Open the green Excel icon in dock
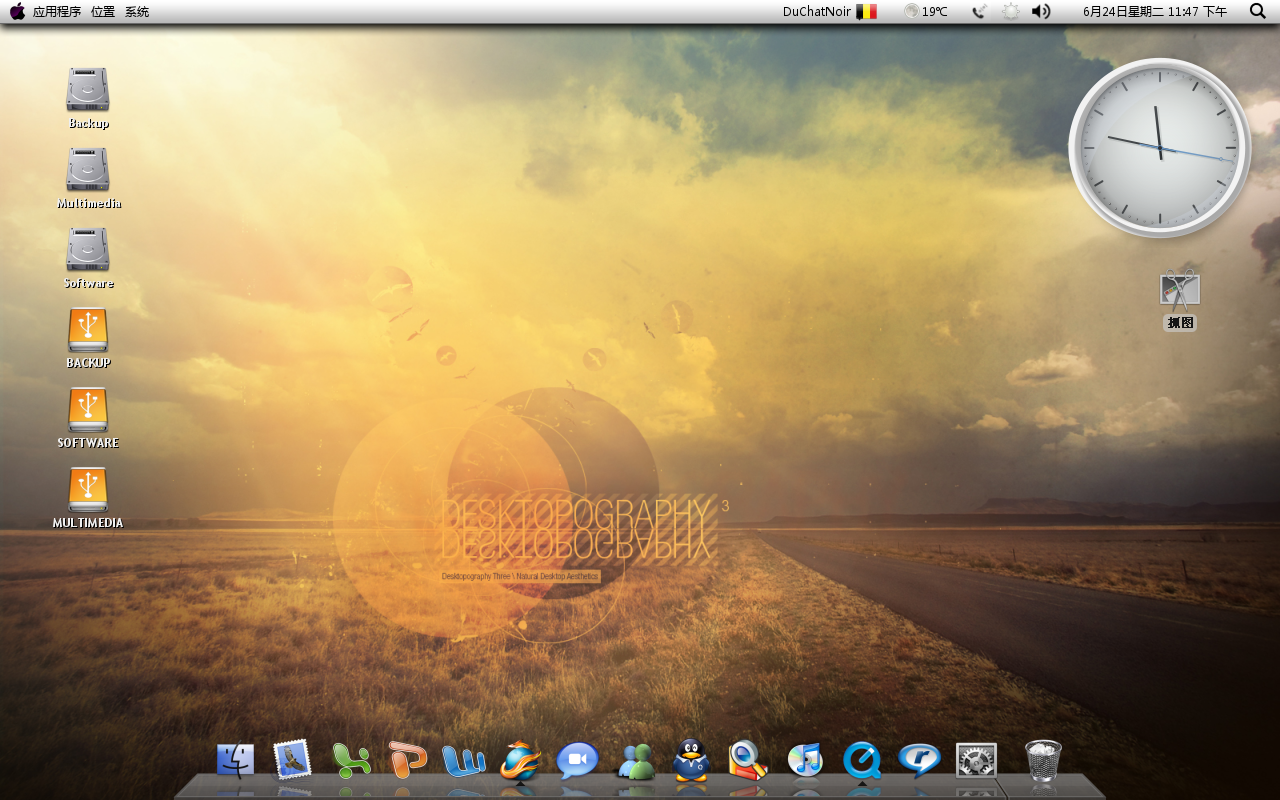1280x800 pixels. 350,760
